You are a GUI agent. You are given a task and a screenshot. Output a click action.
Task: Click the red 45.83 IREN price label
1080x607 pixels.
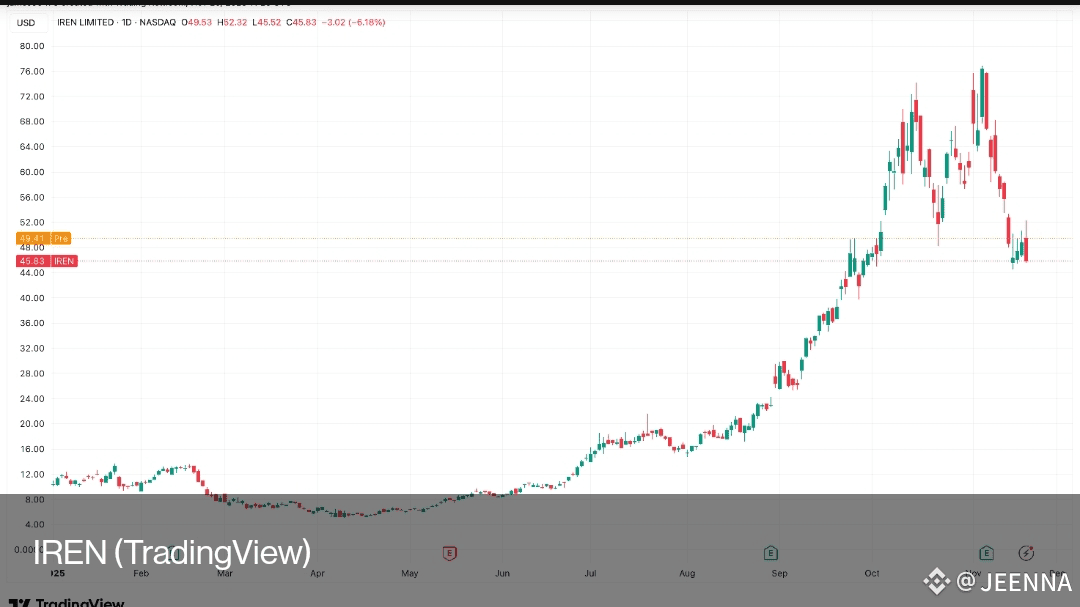coord(47,261)
